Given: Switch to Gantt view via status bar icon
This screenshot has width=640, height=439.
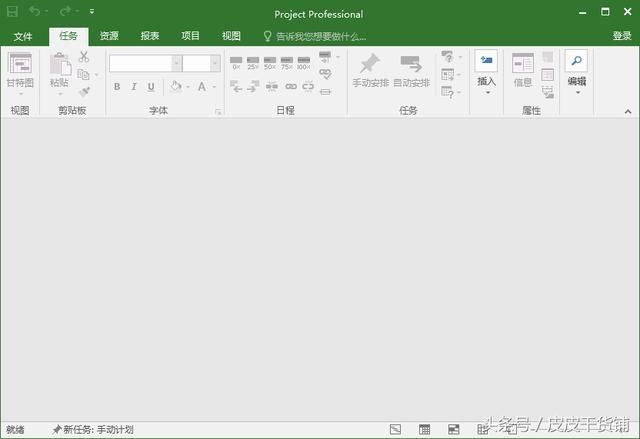Looking at the screenshot, I should [x=395, y=429].
